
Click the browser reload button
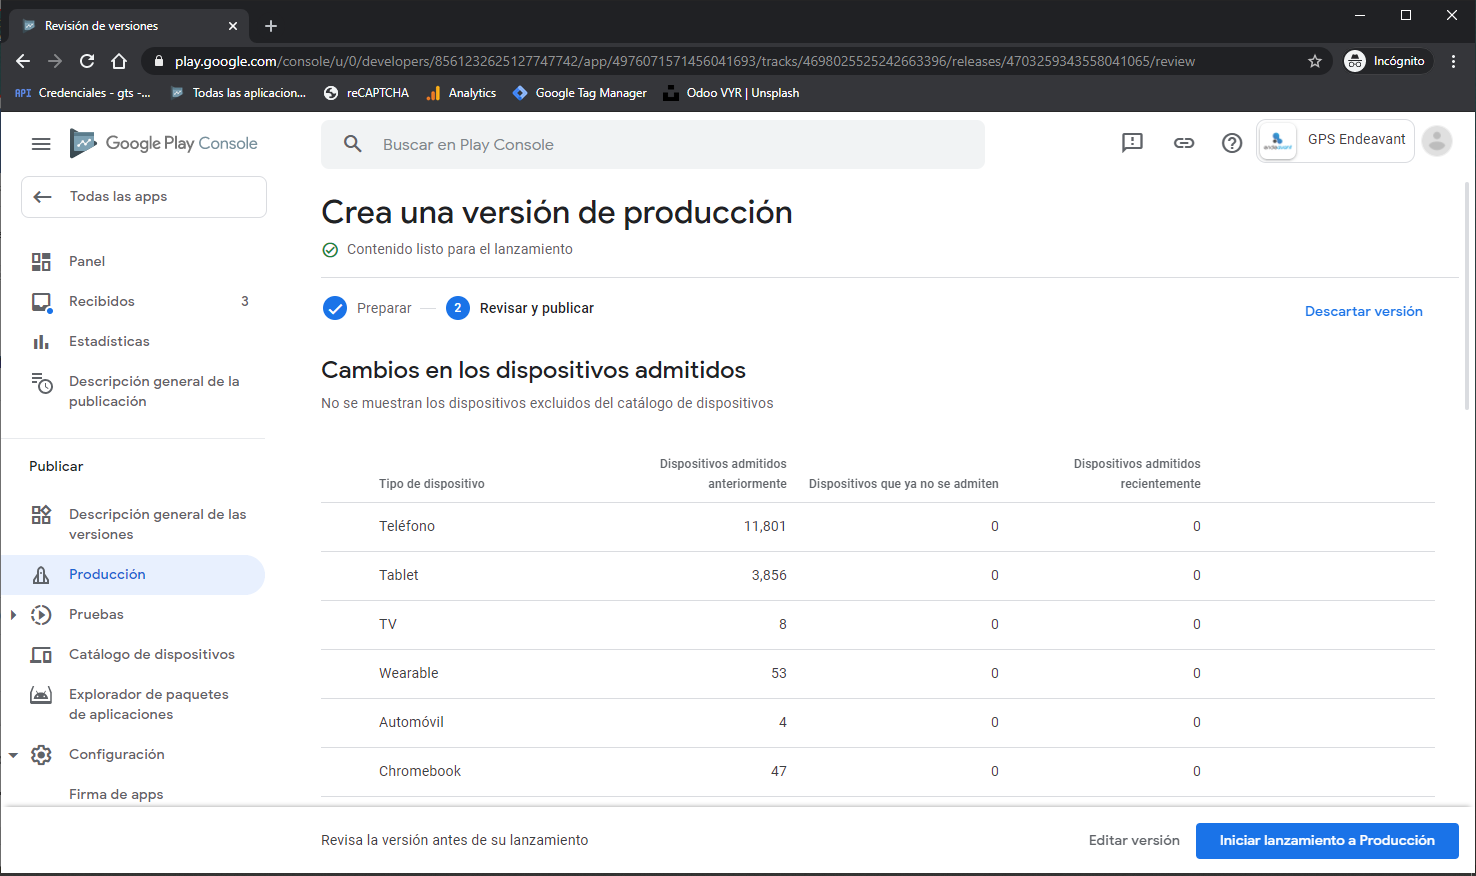87,61
